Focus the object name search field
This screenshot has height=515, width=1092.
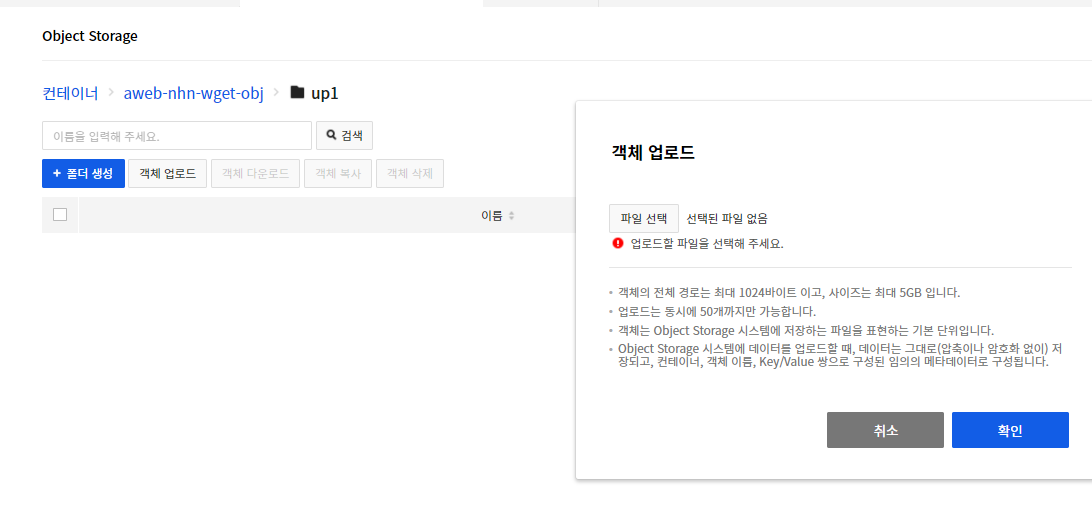coord(177,136)
